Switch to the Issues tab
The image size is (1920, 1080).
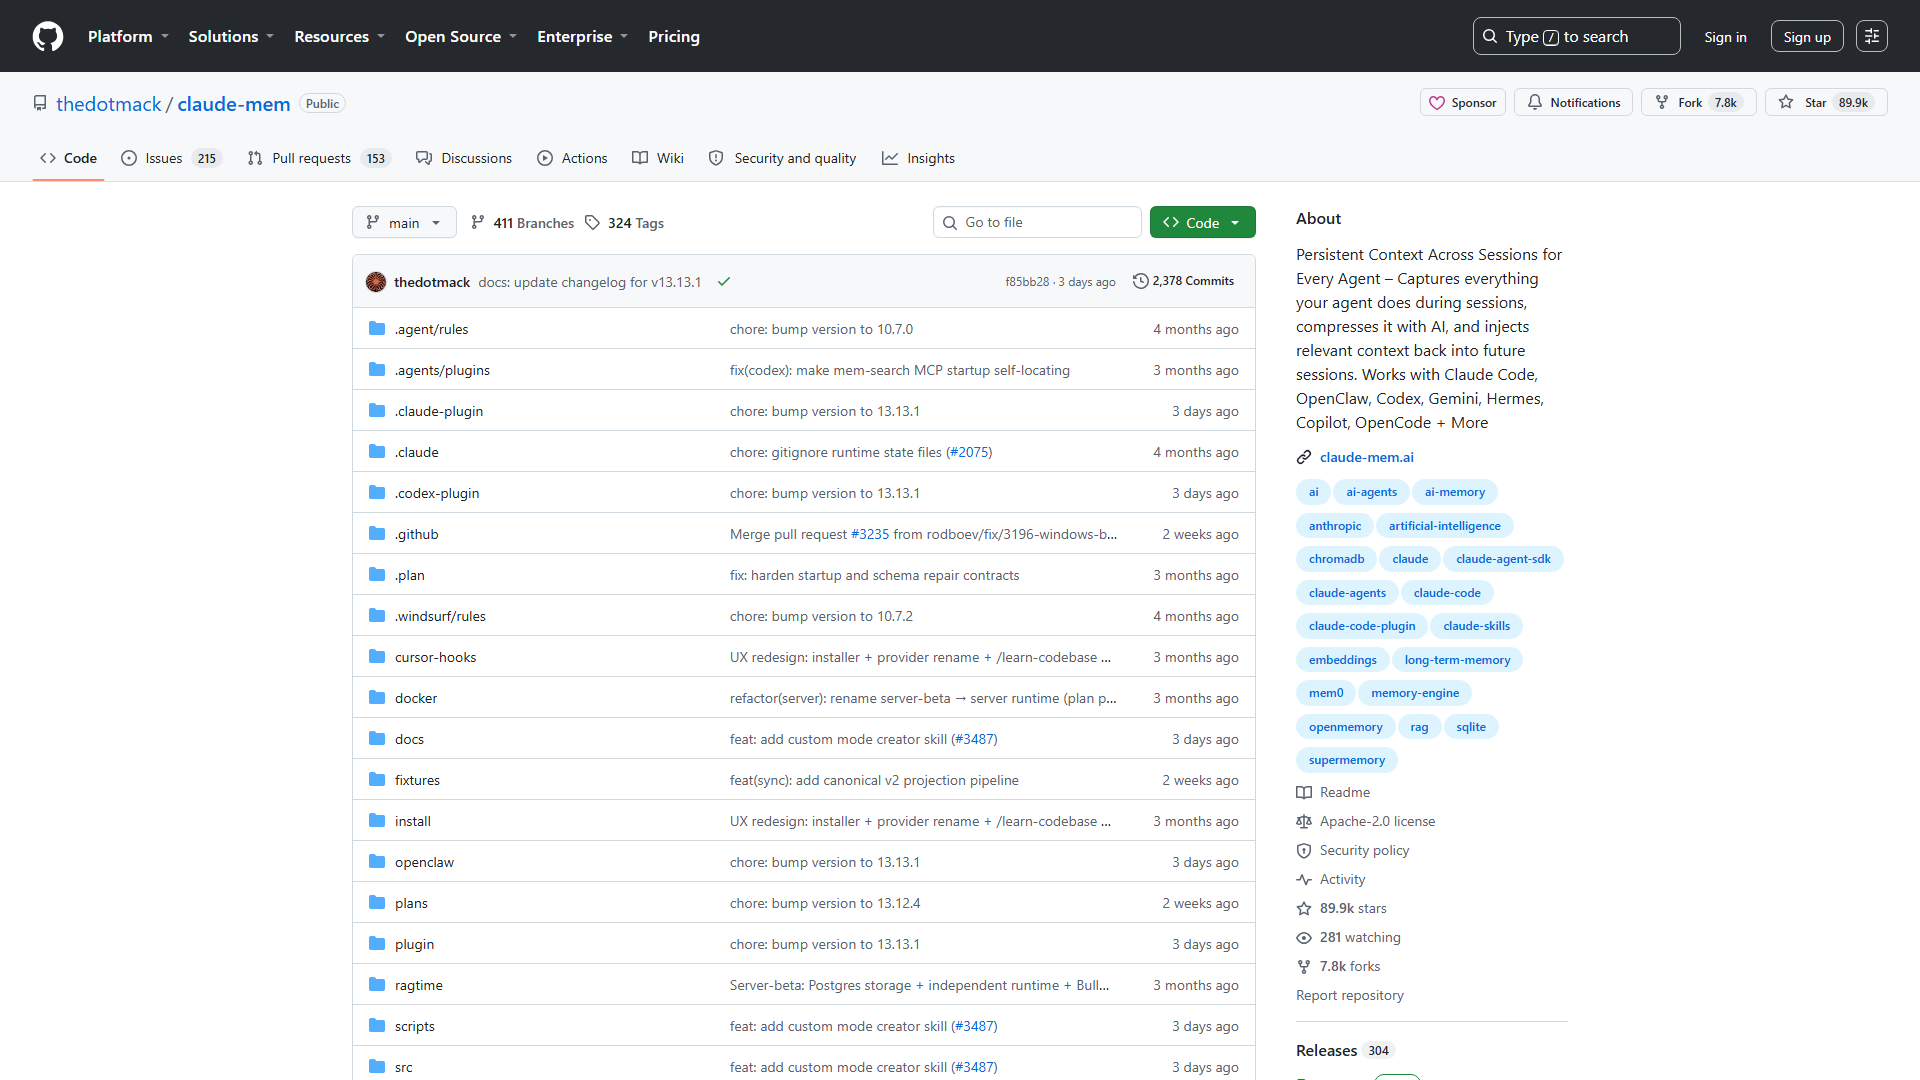click(171, 158)
